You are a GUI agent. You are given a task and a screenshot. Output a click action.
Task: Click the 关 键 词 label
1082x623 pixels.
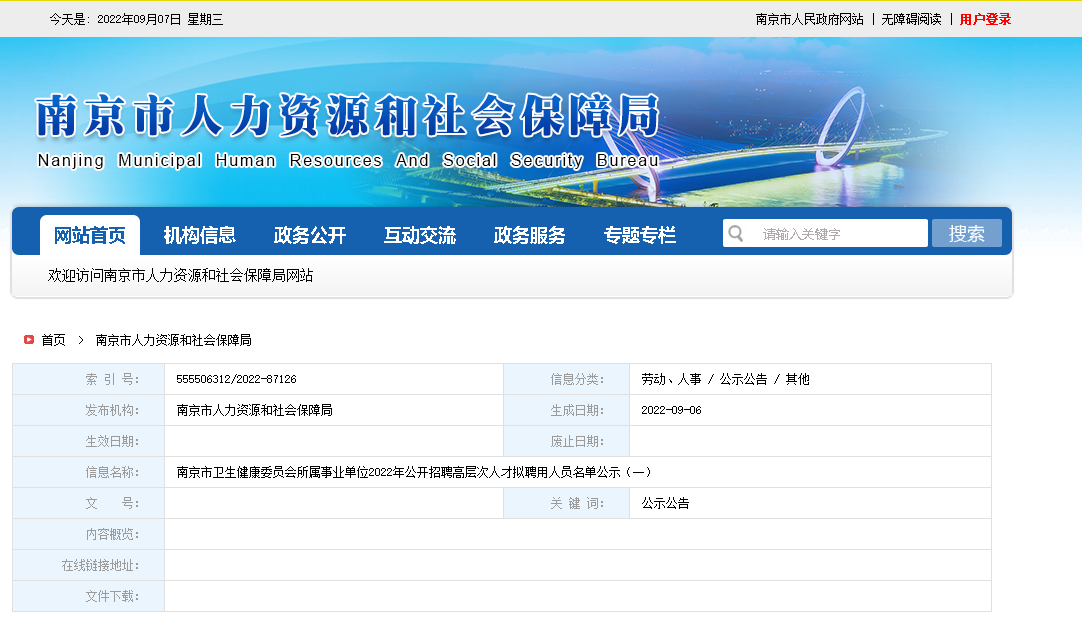(577, 504)
